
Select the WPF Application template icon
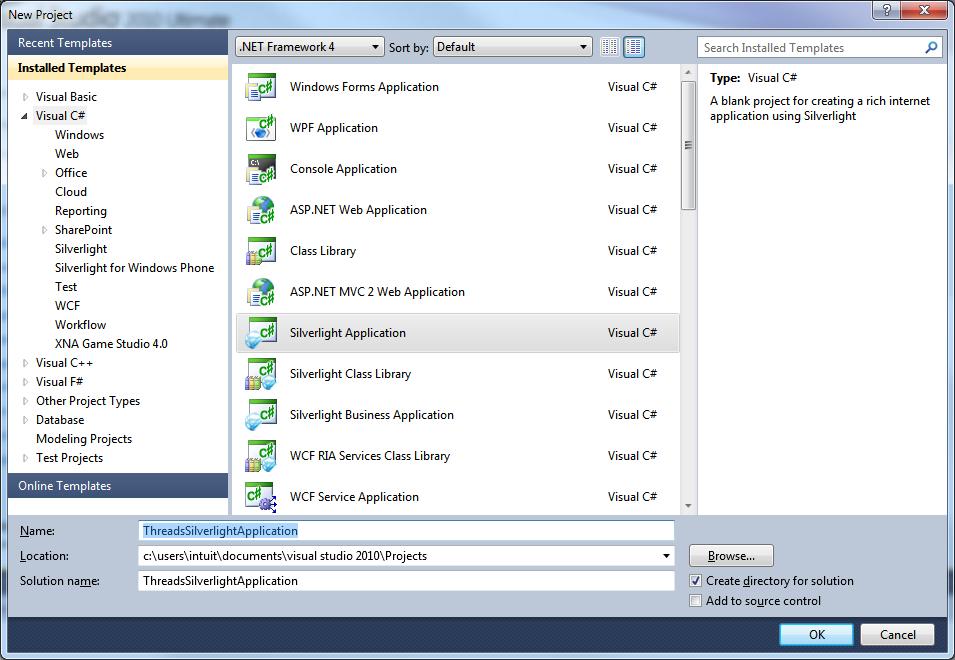point(261,128)
